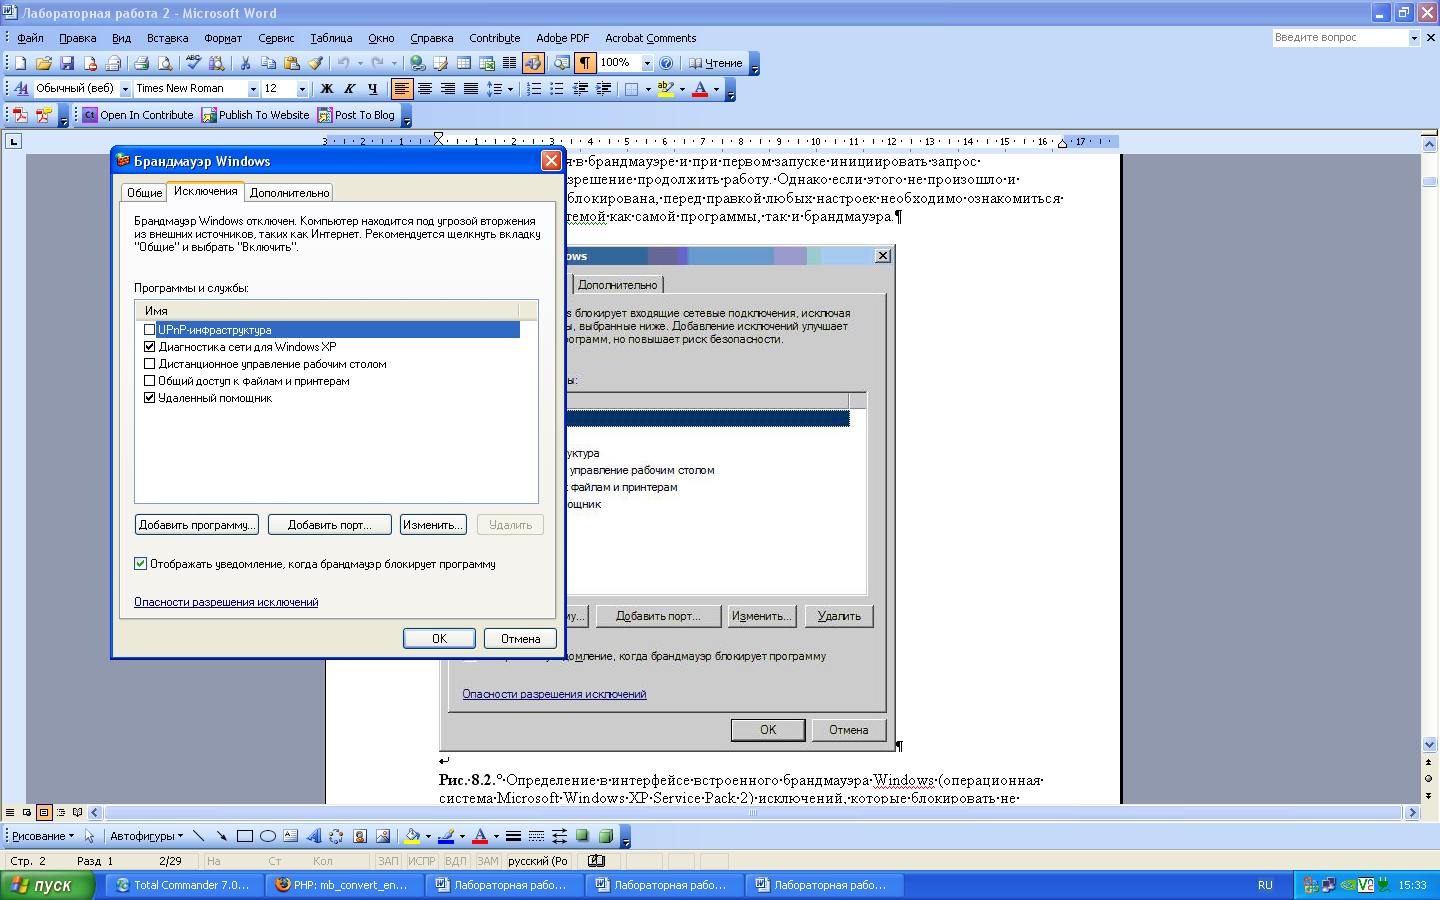This screenshot has width=1440, height=900.
Task: Open the Таблица menu
Action: pyautogui.click(x=331, y=38)
